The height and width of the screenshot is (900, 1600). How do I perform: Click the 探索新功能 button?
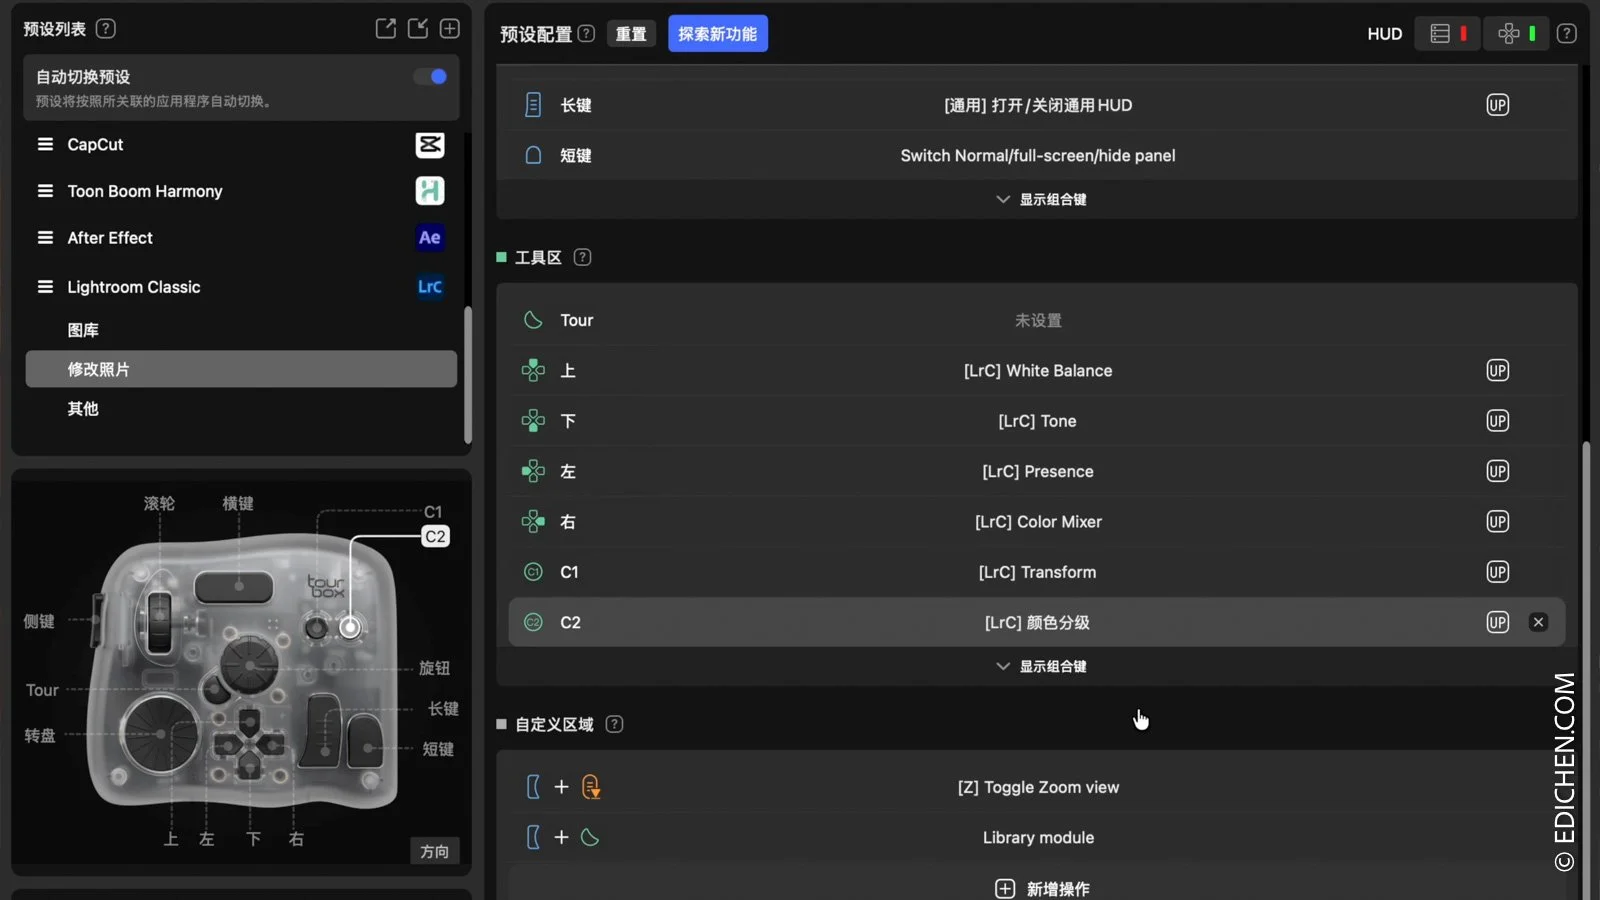point(718,34)
